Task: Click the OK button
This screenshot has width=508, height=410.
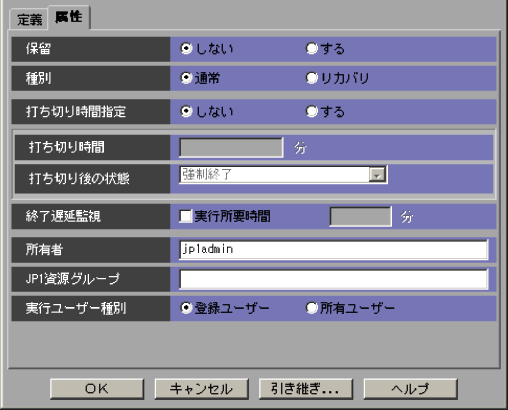Action: 97,389
